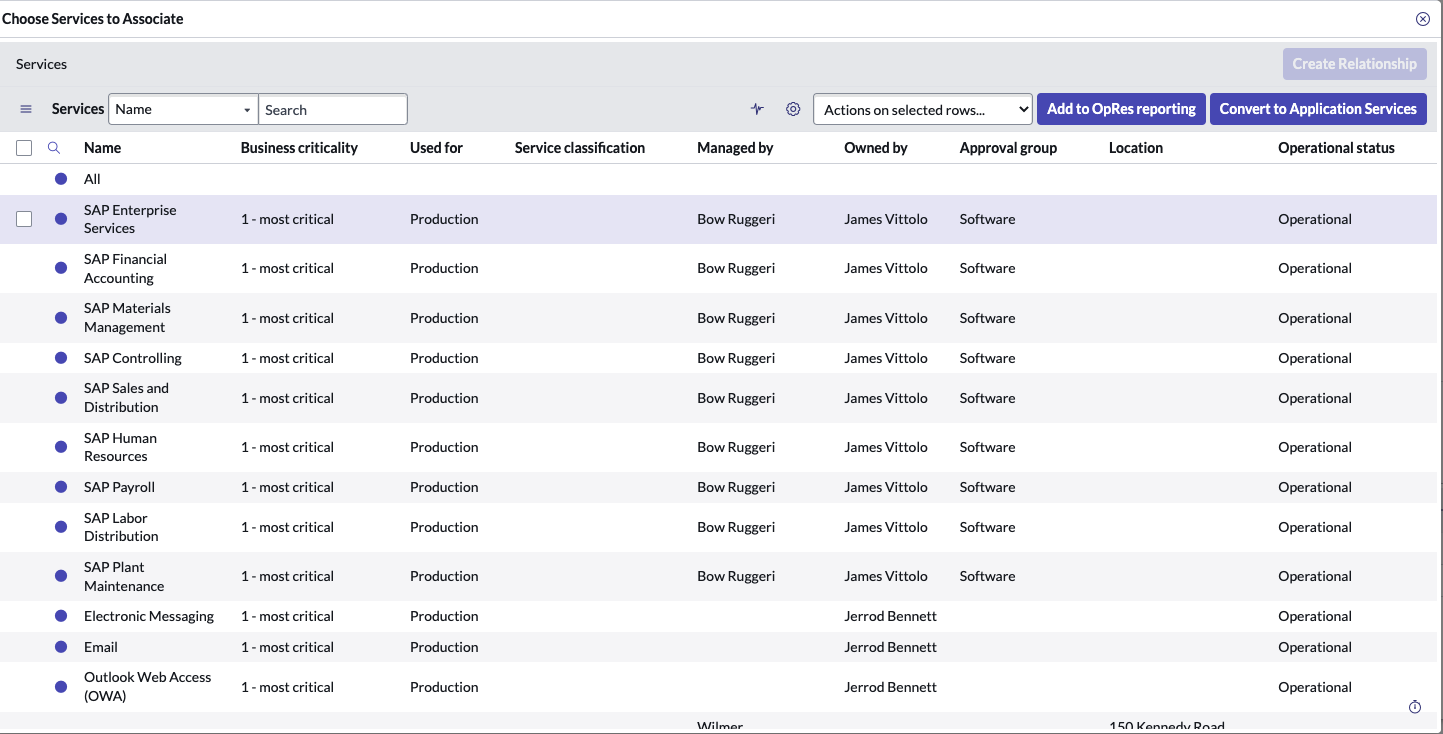
Task: Sort by the Service classification column
Action: [x=580, y=148]
